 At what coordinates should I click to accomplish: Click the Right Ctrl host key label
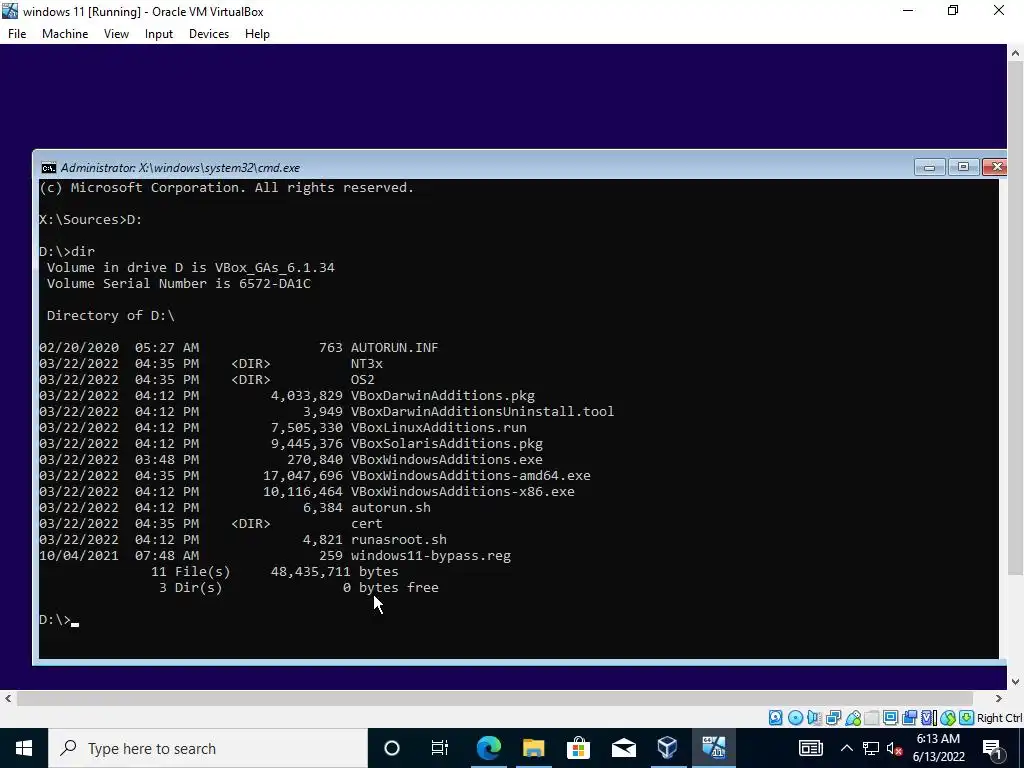tap(999, 718)
